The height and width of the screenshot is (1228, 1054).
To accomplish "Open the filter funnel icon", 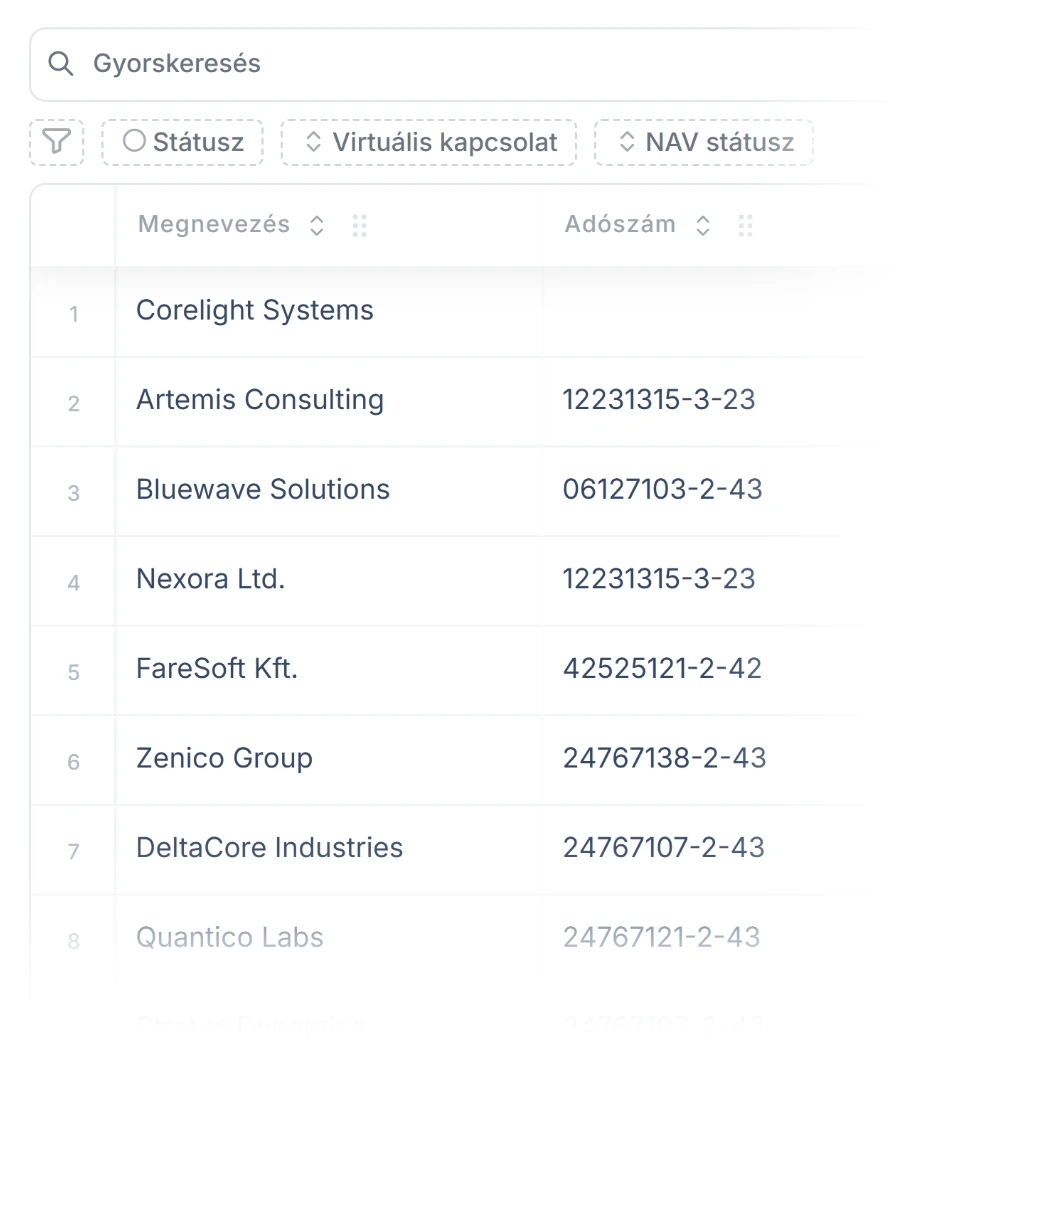I will pos(56,142).
